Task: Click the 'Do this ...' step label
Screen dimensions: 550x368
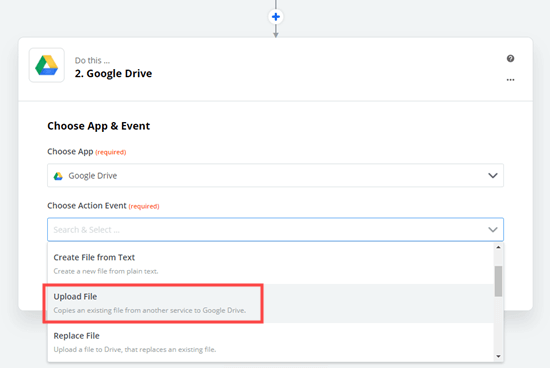Action: click(x=92, y=61)
